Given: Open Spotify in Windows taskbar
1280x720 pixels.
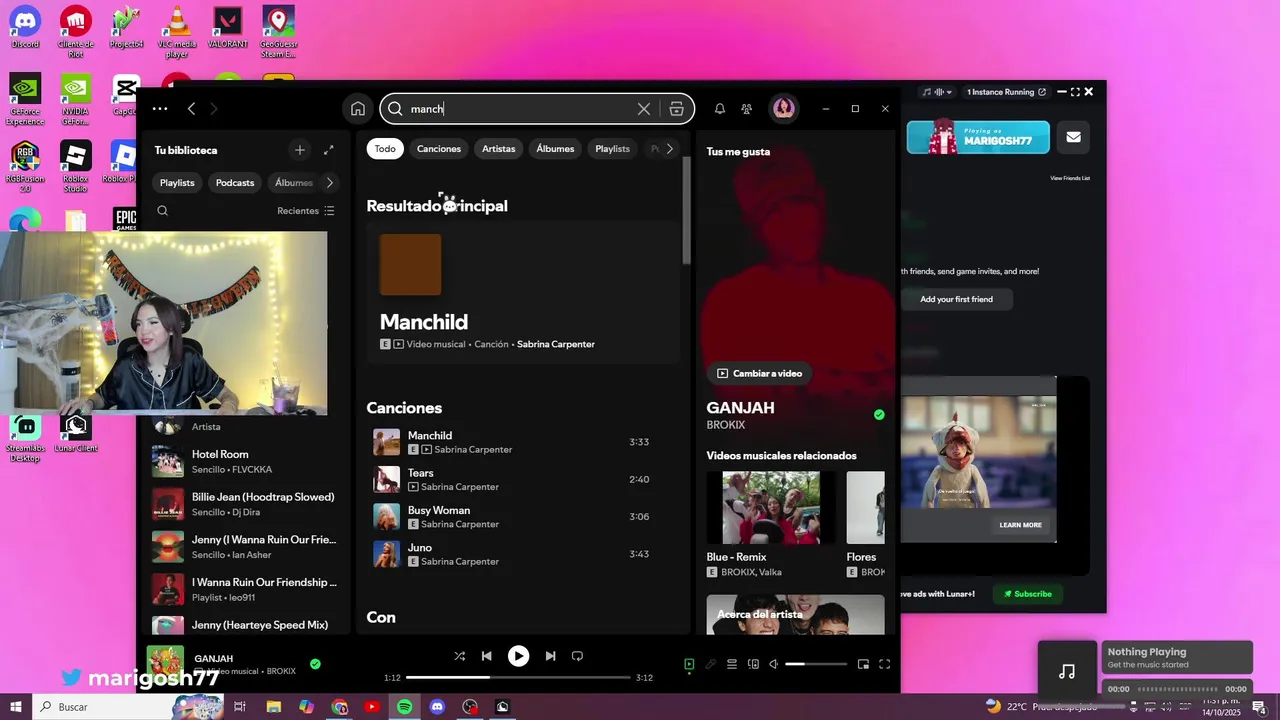Looking at the screenshot, I should tap(405, 707).
